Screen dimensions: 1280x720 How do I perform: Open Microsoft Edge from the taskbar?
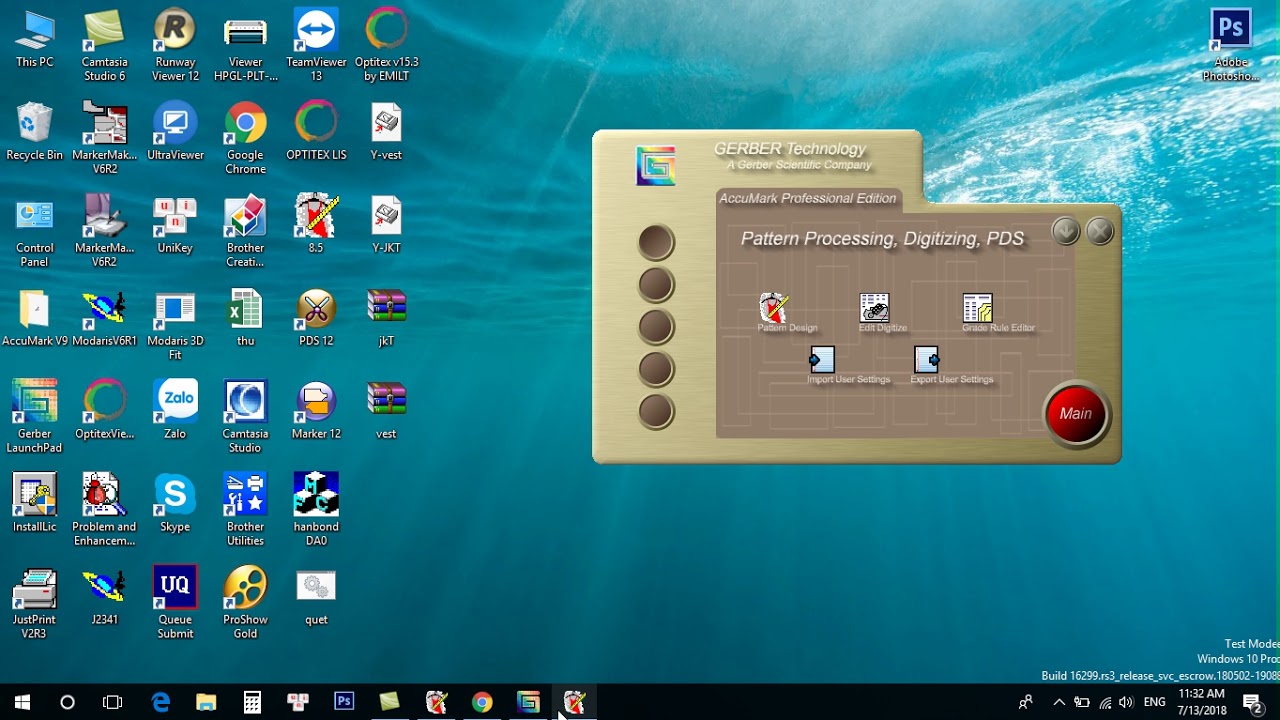(x=160, y=702)
